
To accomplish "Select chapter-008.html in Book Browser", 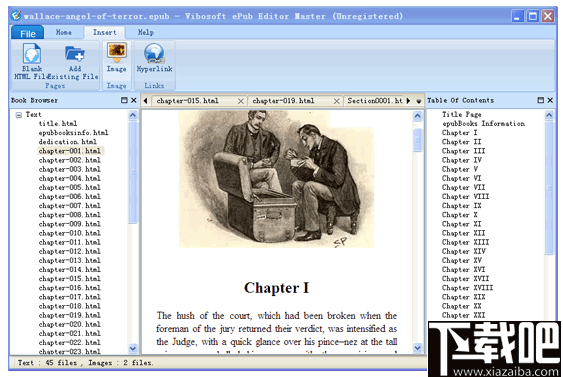I will point(70,215).
